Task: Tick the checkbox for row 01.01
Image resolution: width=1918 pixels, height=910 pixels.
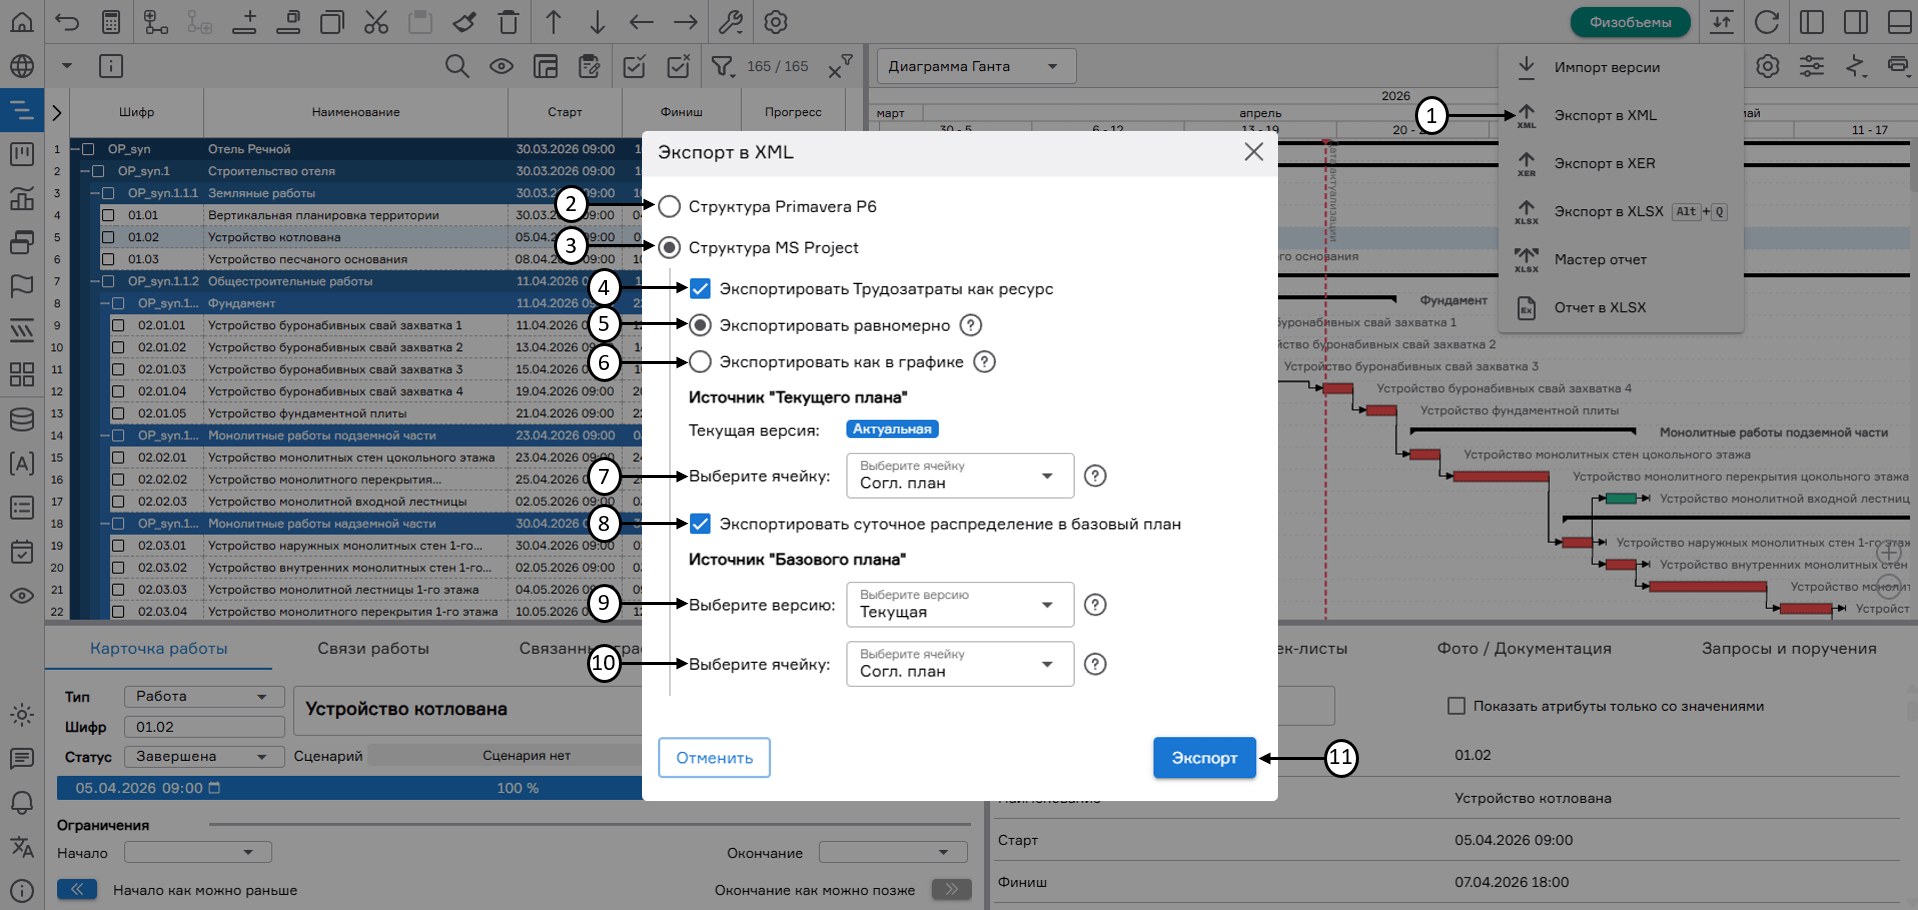Action: coord(108,215)
